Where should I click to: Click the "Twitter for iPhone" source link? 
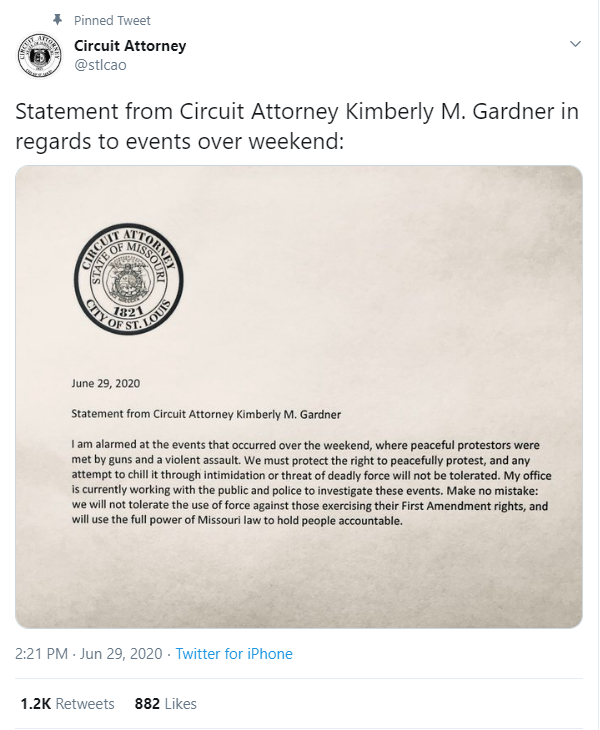pos(234,654)
